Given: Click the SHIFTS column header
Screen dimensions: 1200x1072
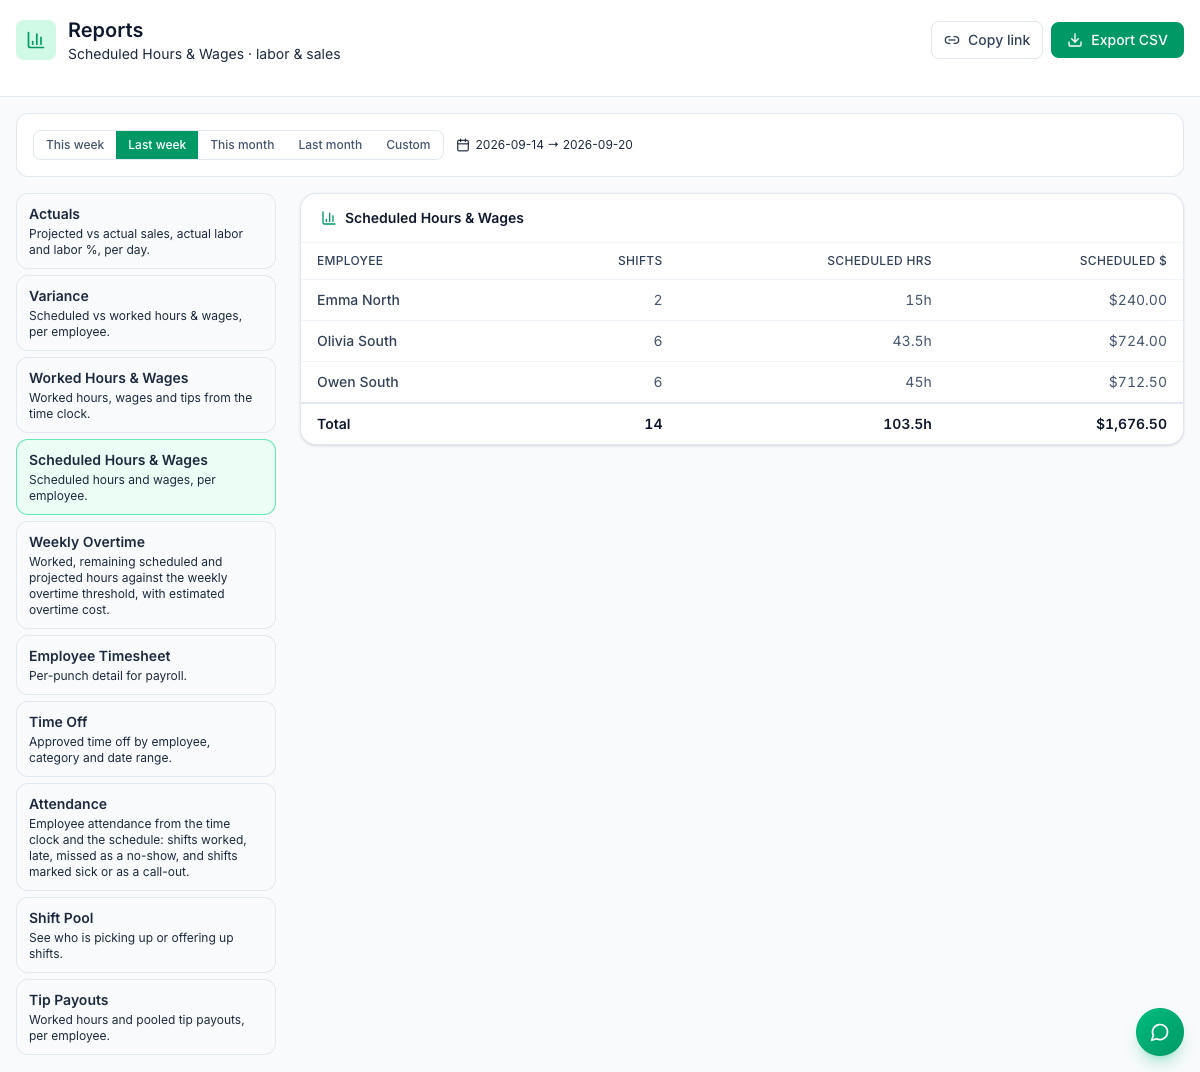Looking at the screenshot, I should pos(640,261).
